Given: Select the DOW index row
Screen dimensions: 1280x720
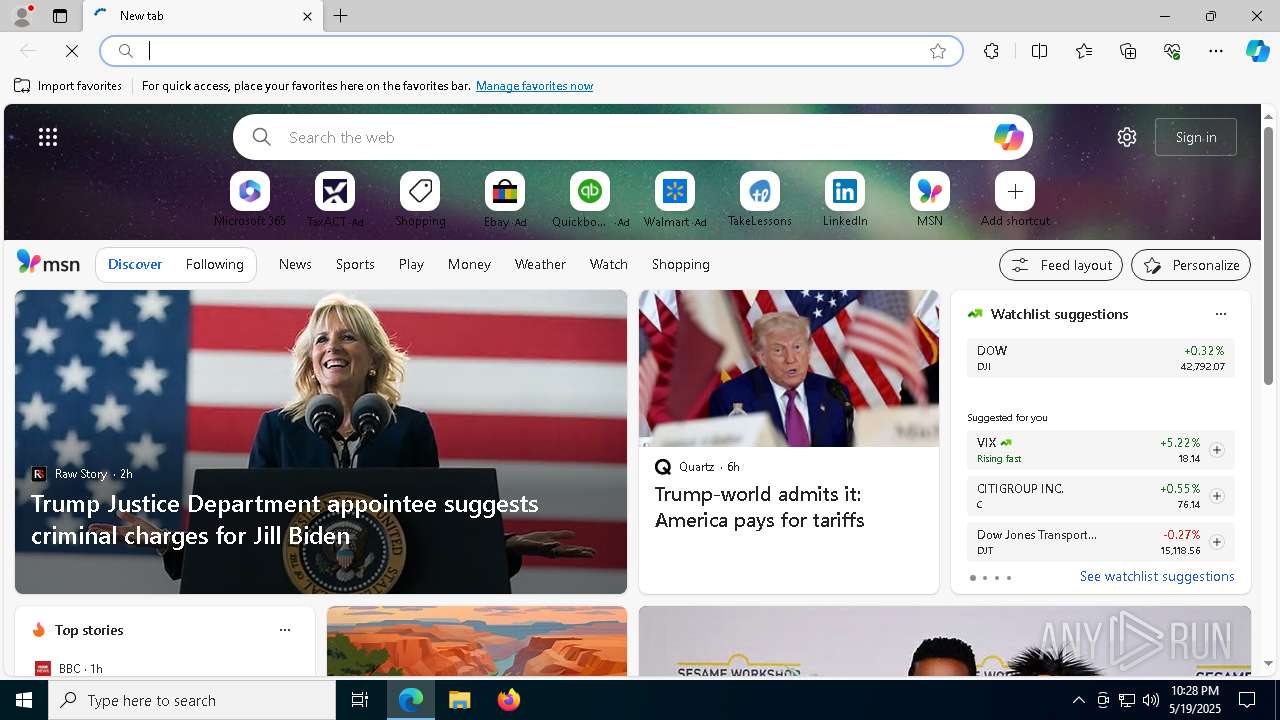Looking at the screenshot, I should click(x=1100, y=358).
